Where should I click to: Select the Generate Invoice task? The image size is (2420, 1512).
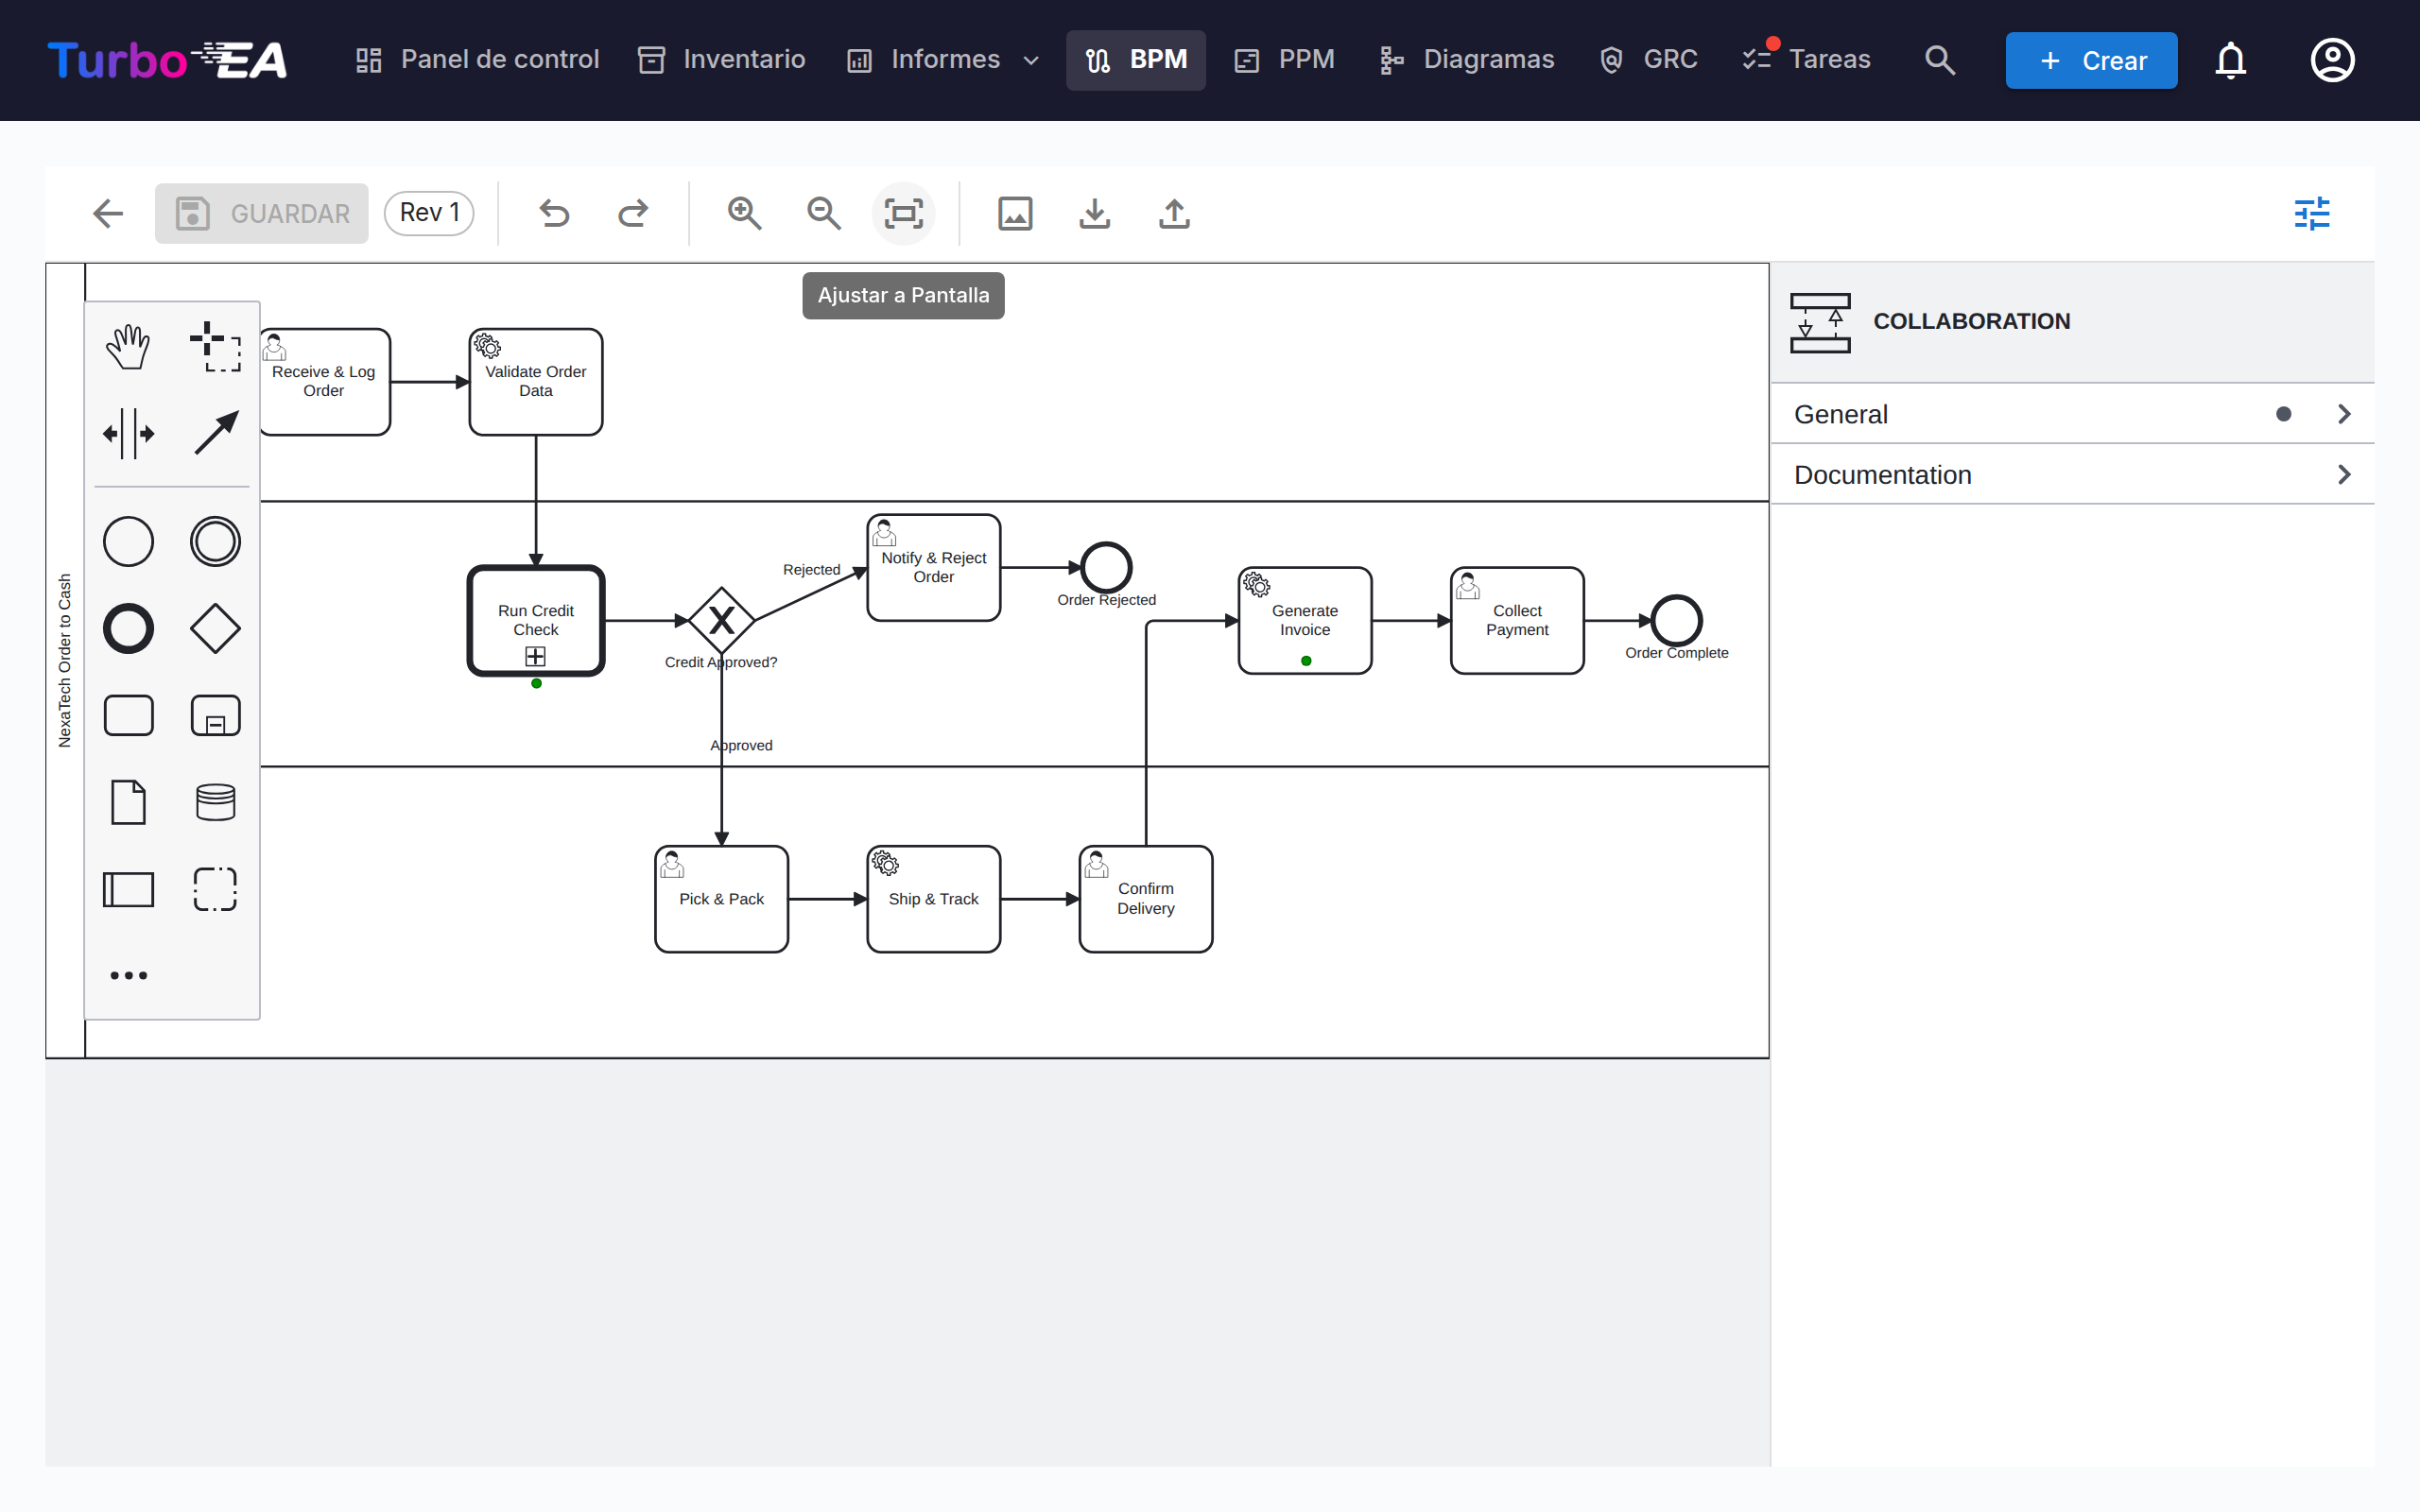click(1305, 621)
